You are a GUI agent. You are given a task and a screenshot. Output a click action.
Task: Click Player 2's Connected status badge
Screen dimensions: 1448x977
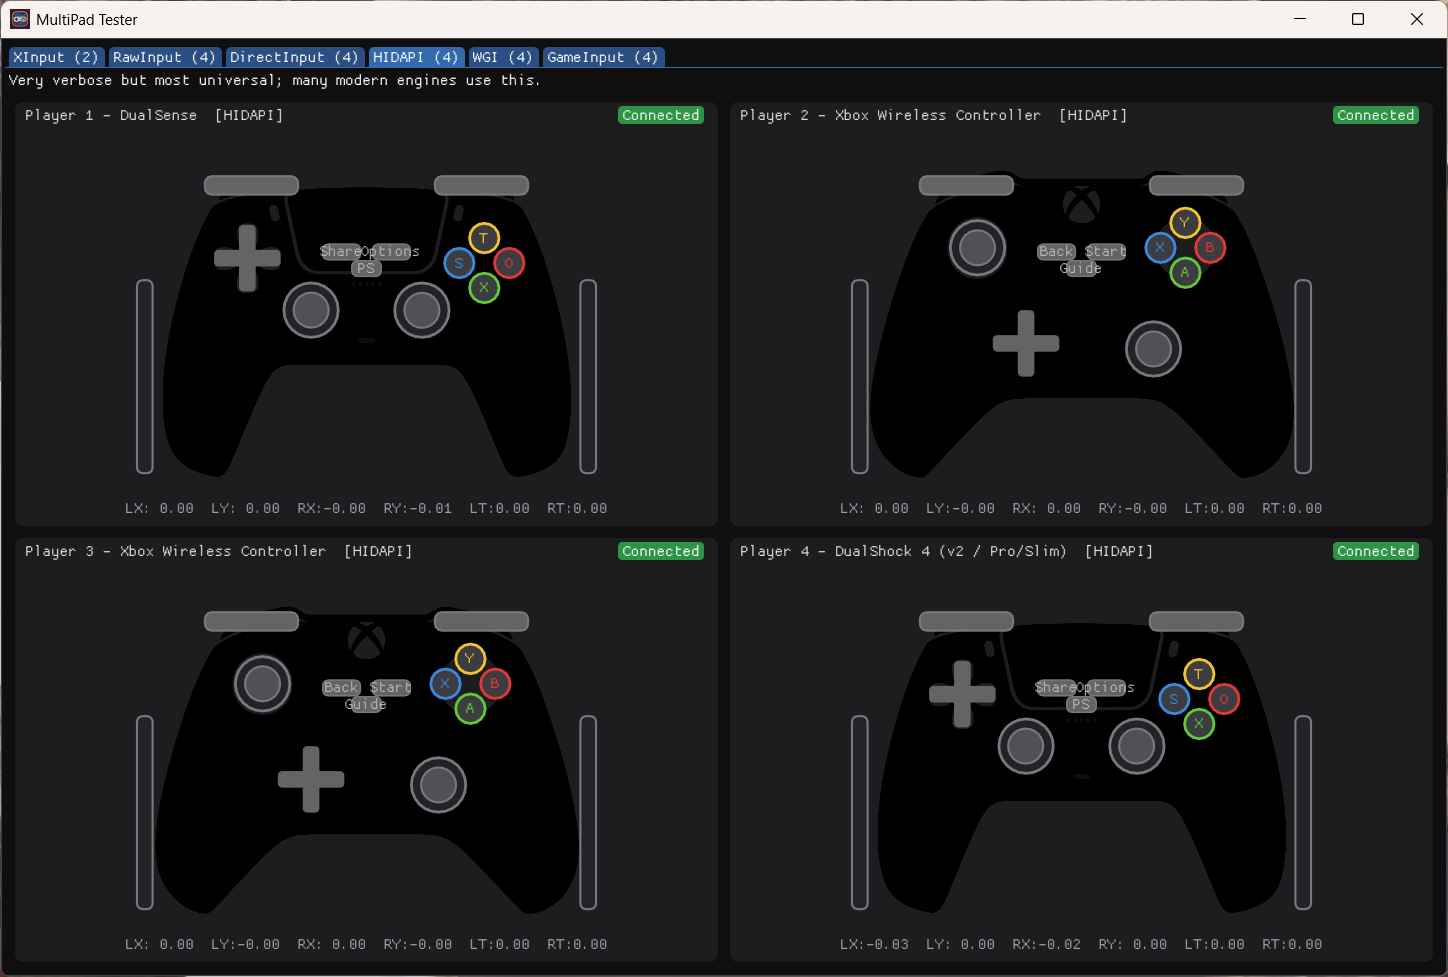tap(1376, 115)
